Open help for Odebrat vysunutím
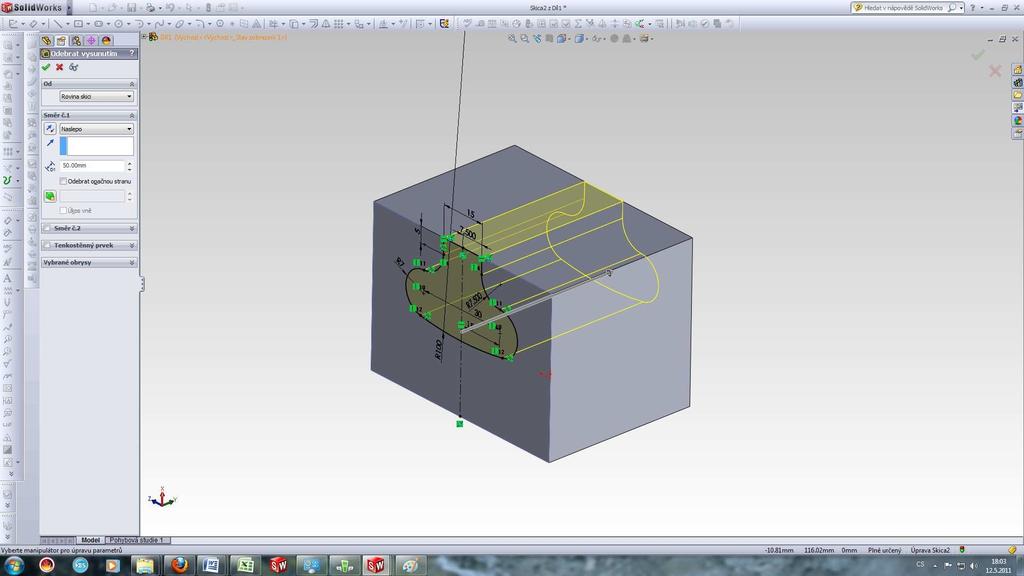Screen dimensions: 1024x576 coord(131,53)
